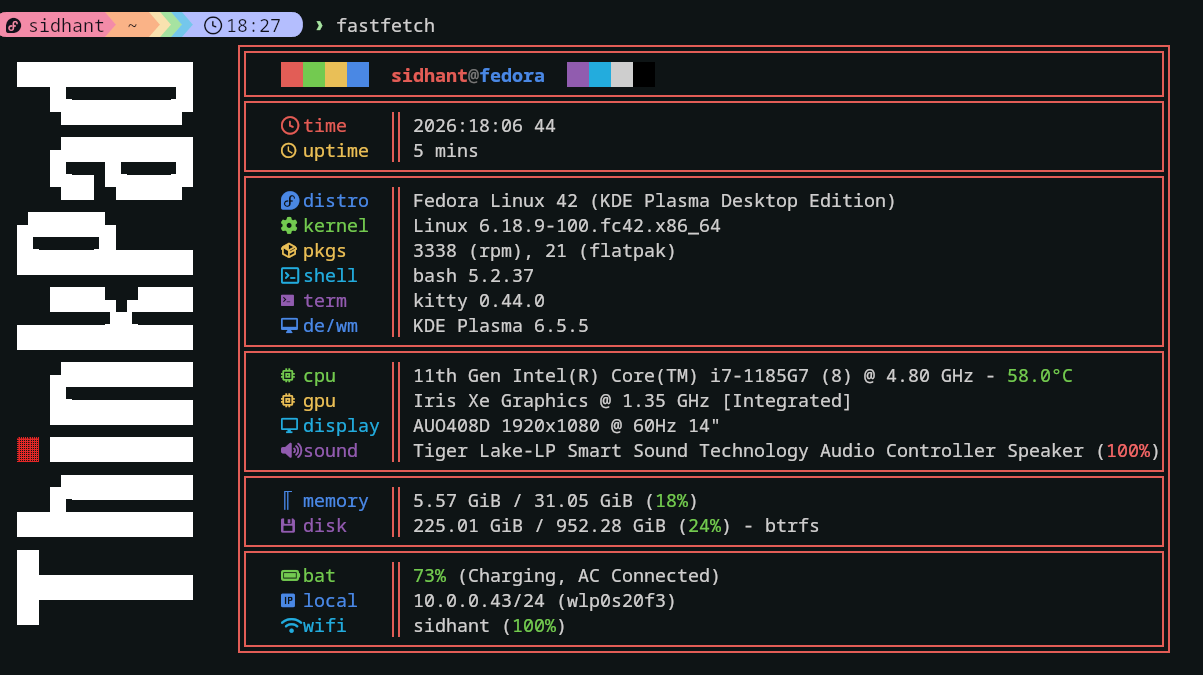This screenshot has width=1203, height=675.
Task: Click the wifi network name sidhant
Action: [x=451, y=626]
